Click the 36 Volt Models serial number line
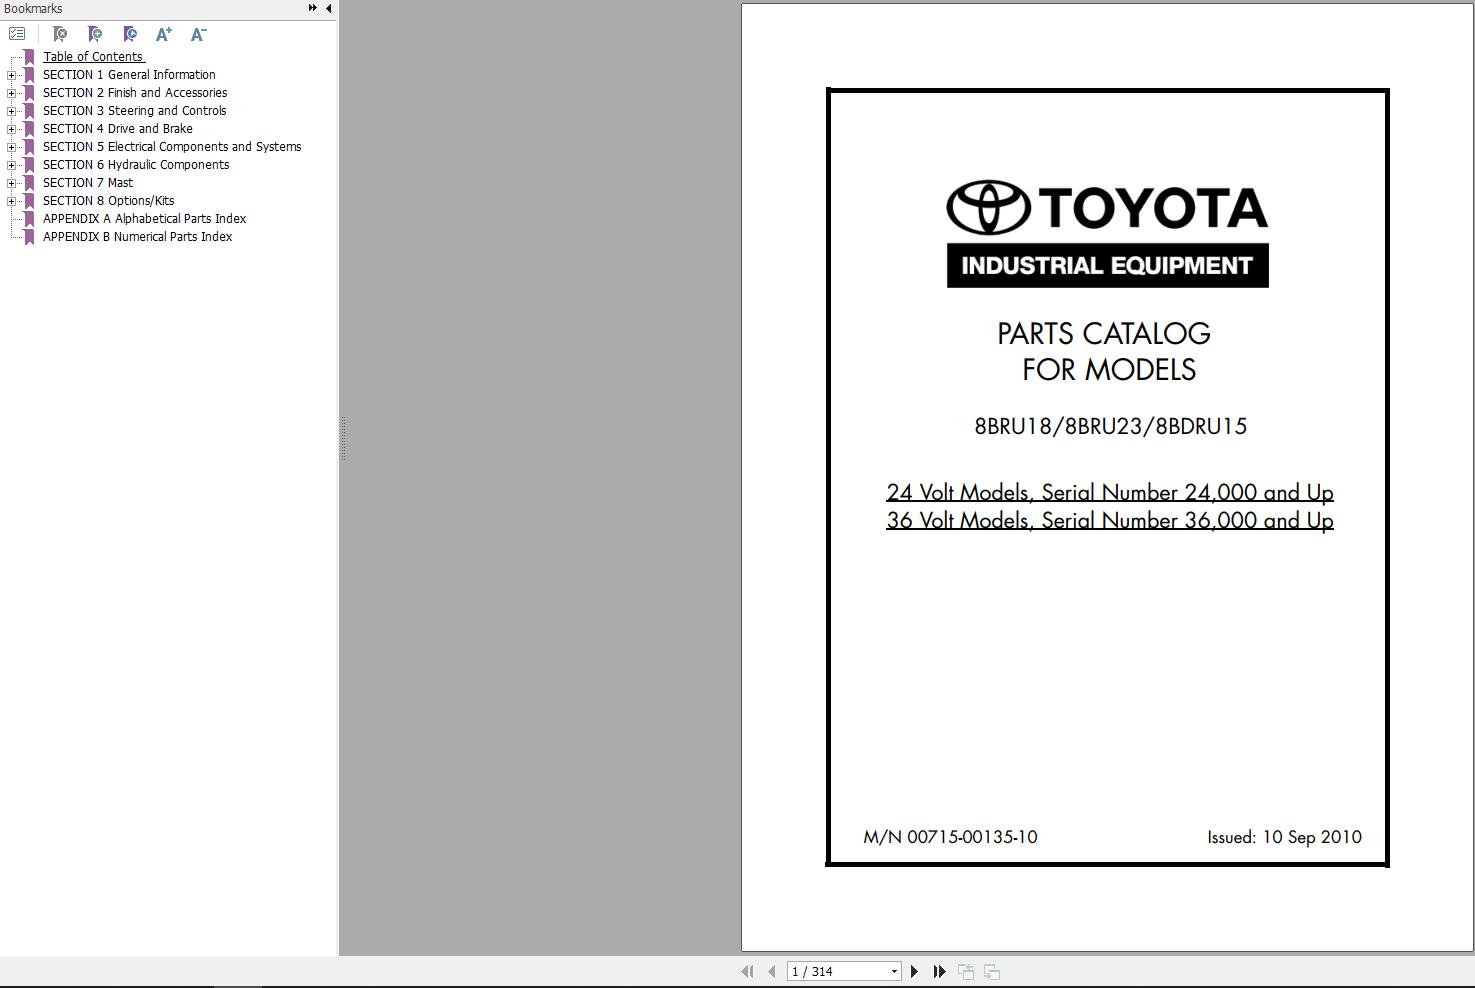 tap(1110, 521)
